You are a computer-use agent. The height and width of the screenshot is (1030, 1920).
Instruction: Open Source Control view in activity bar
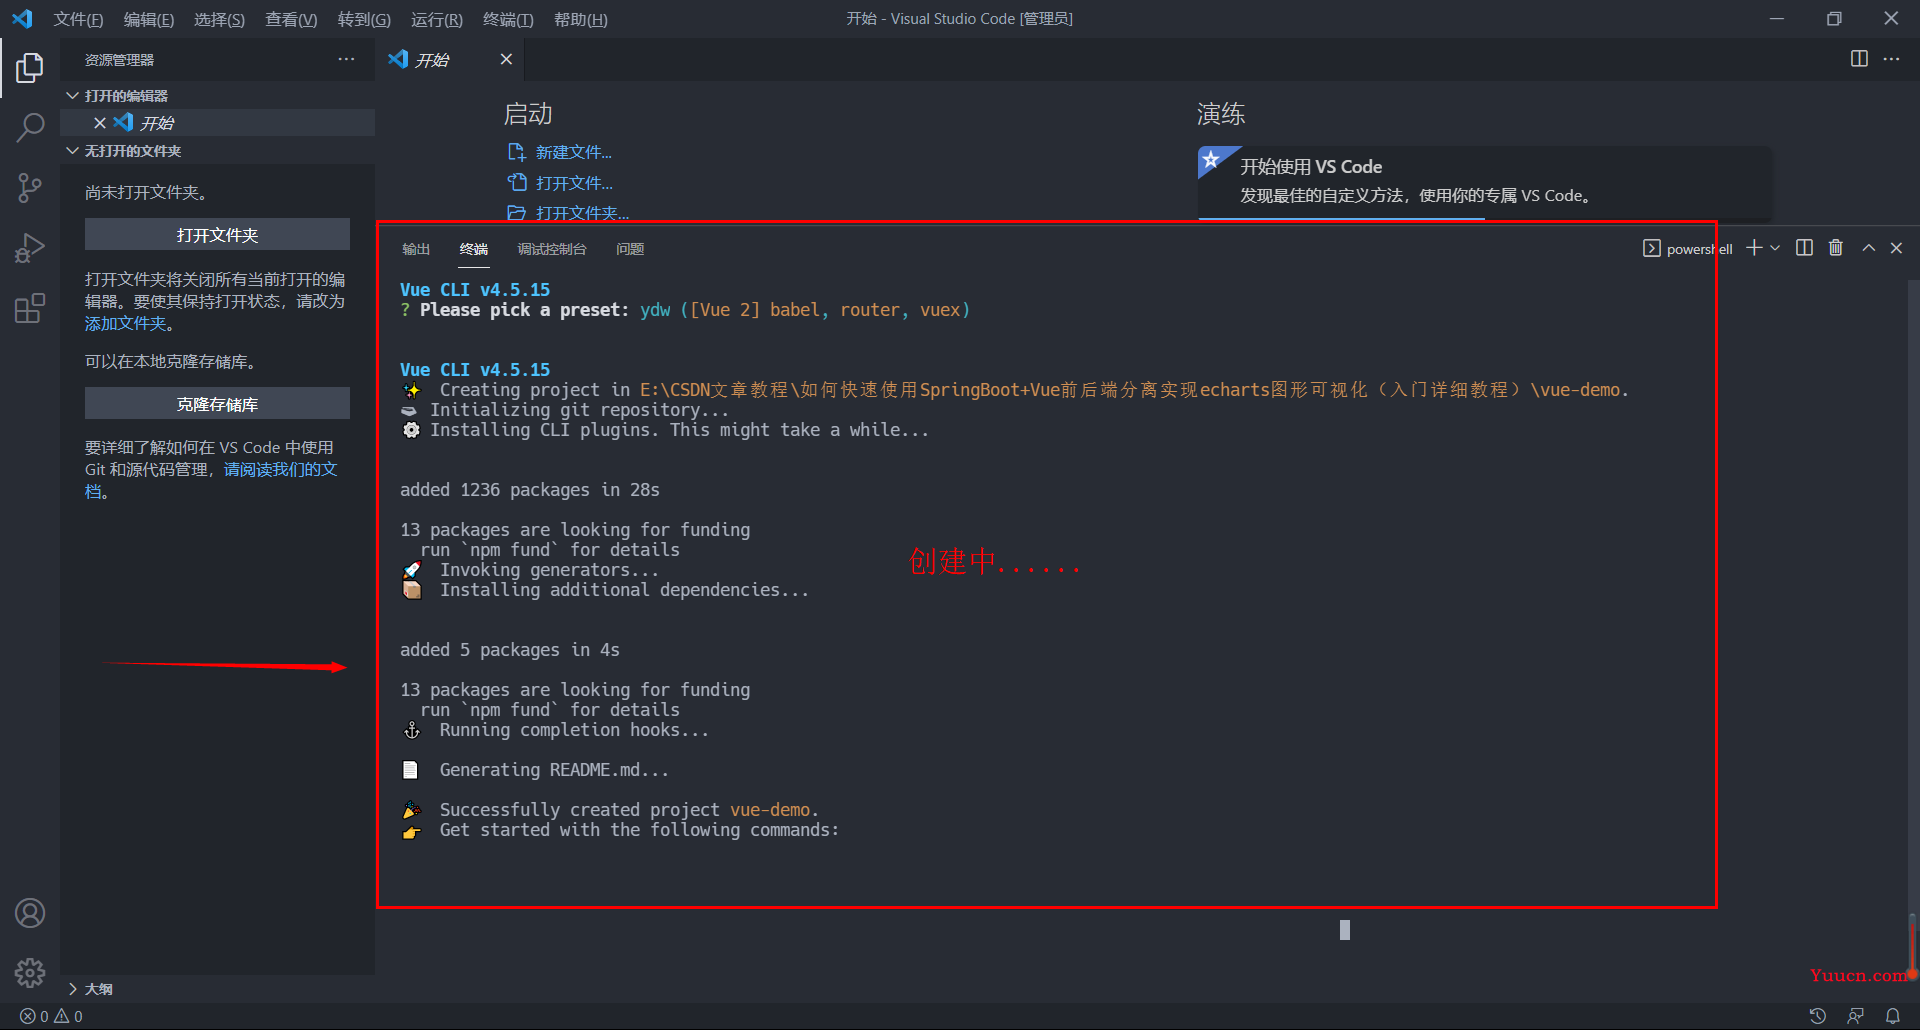coord(30,188)
